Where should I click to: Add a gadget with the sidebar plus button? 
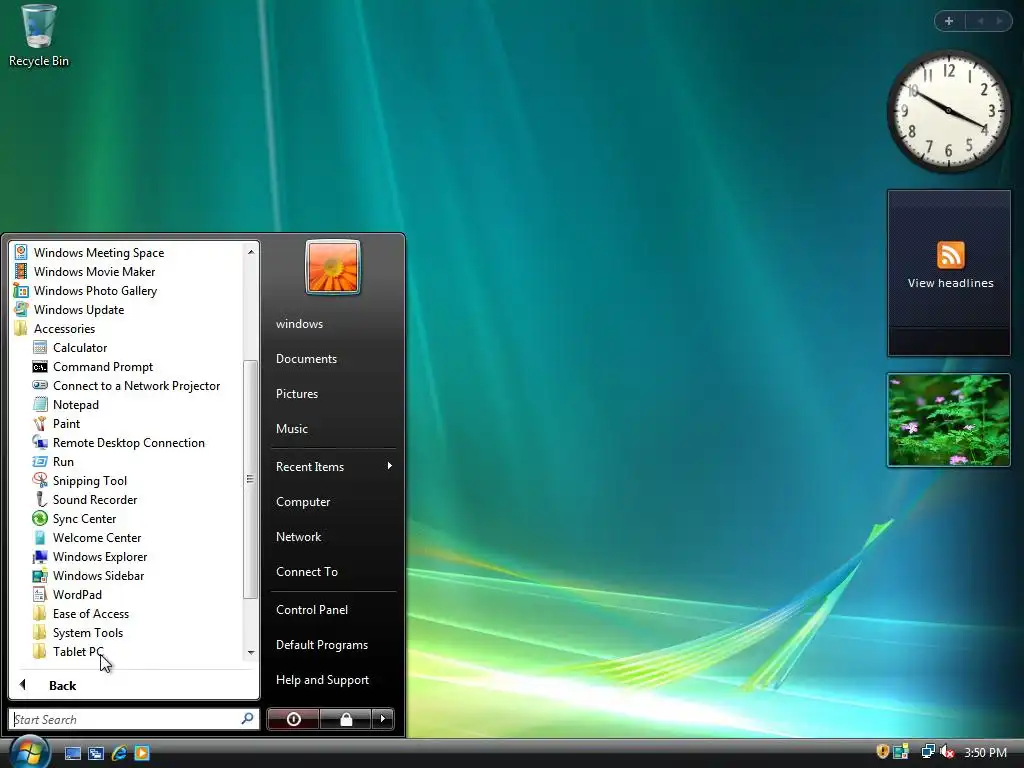pos(949,21)
